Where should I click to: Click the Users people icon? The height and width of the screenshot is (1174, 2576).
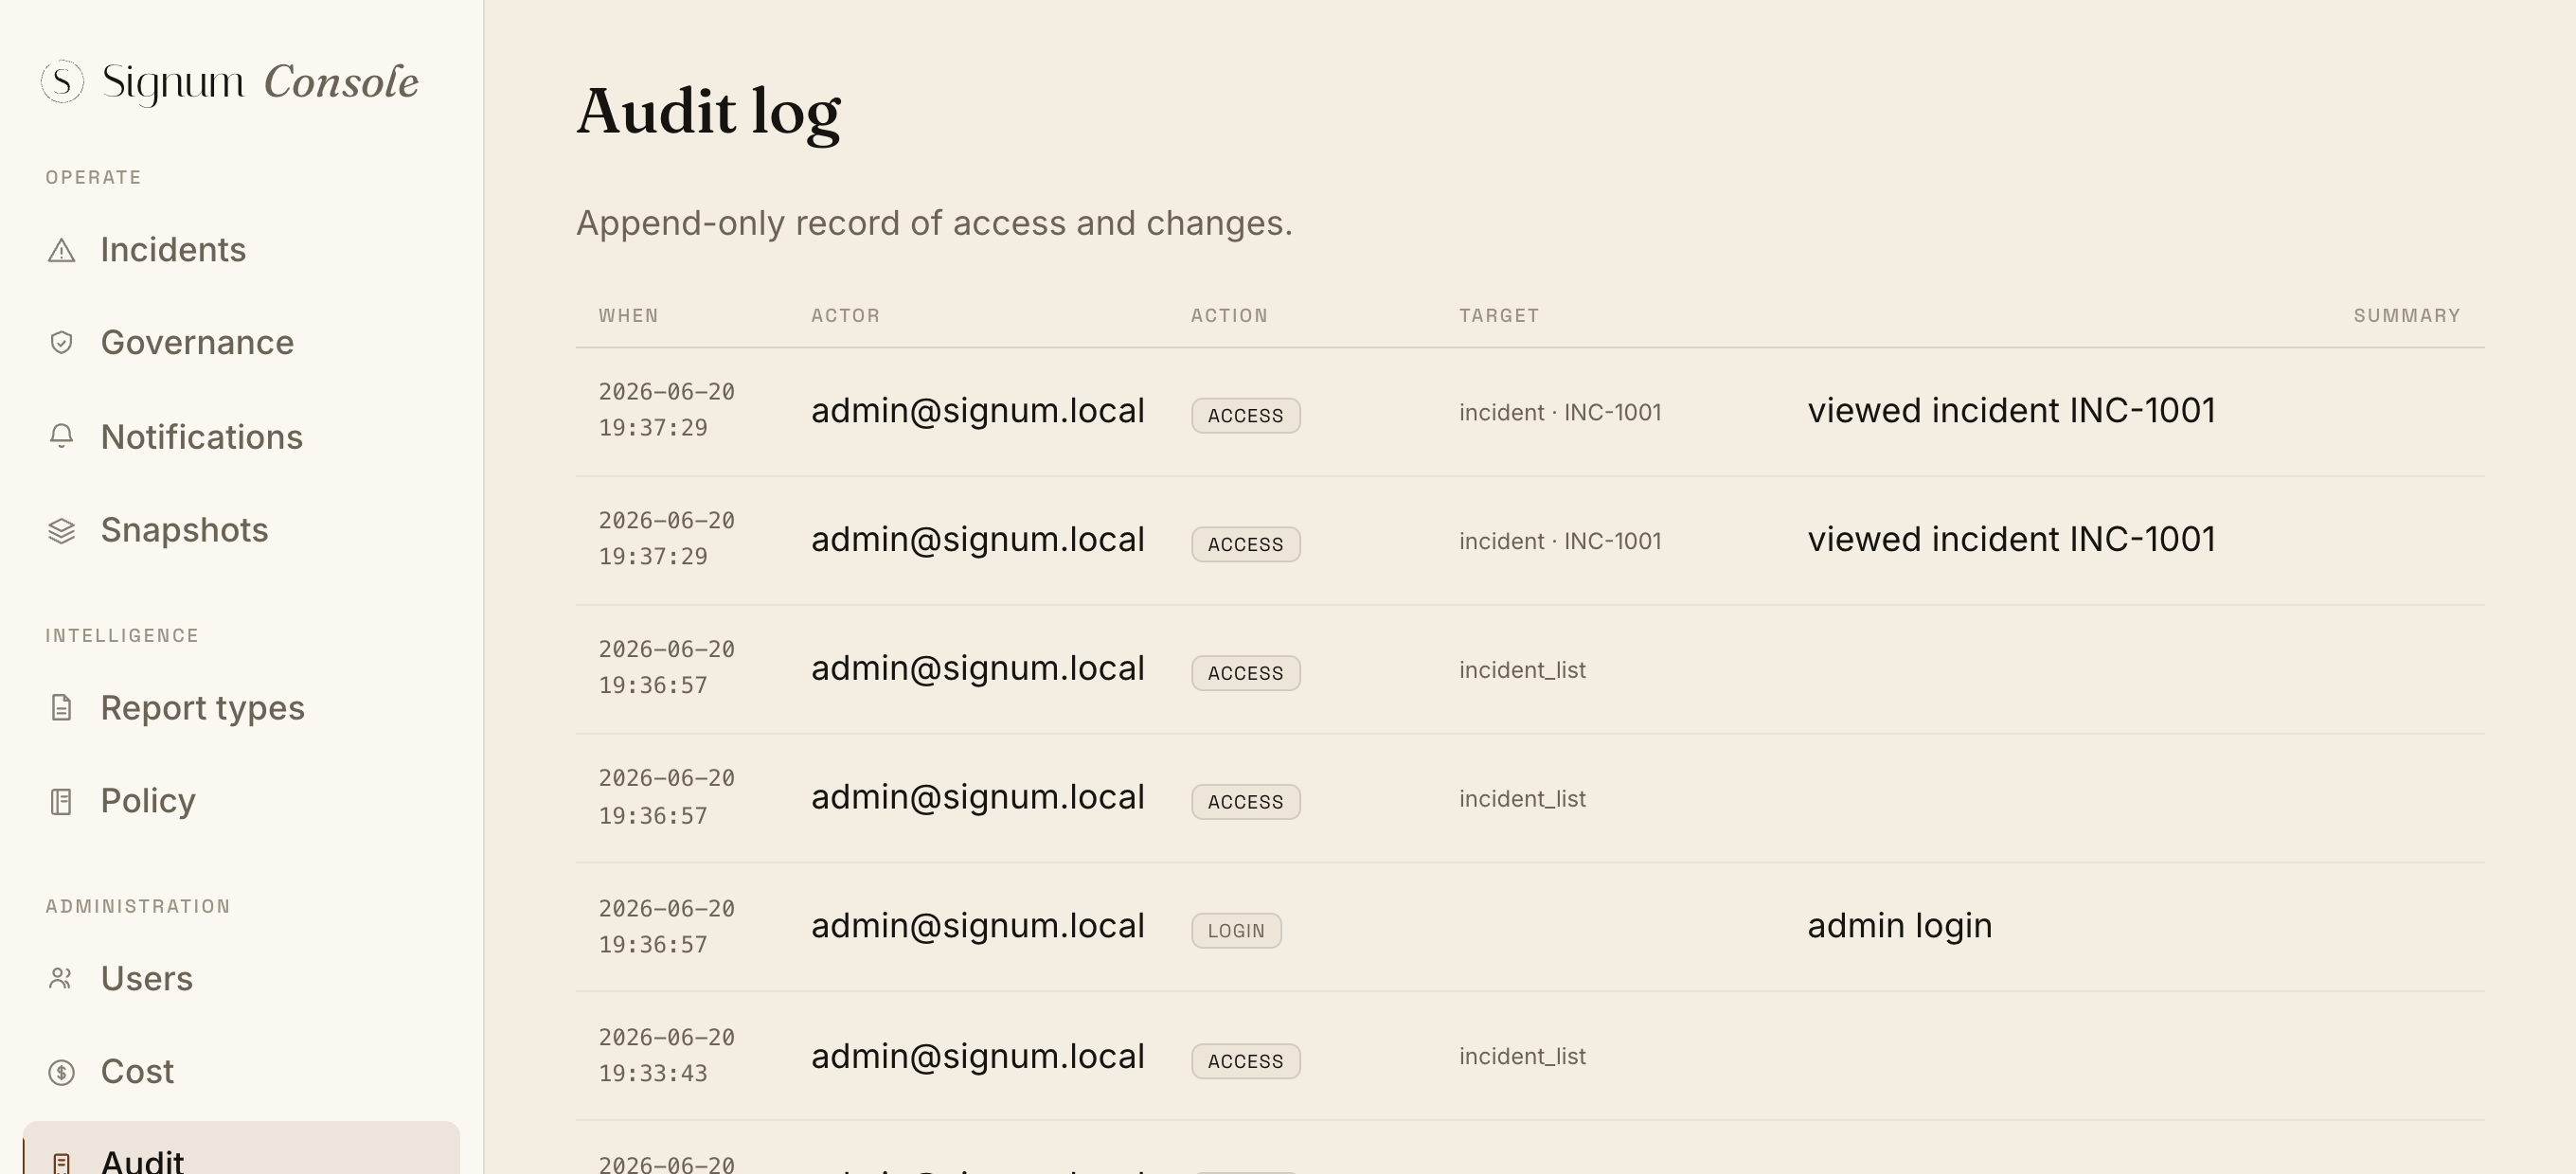[x=62, y=979]
